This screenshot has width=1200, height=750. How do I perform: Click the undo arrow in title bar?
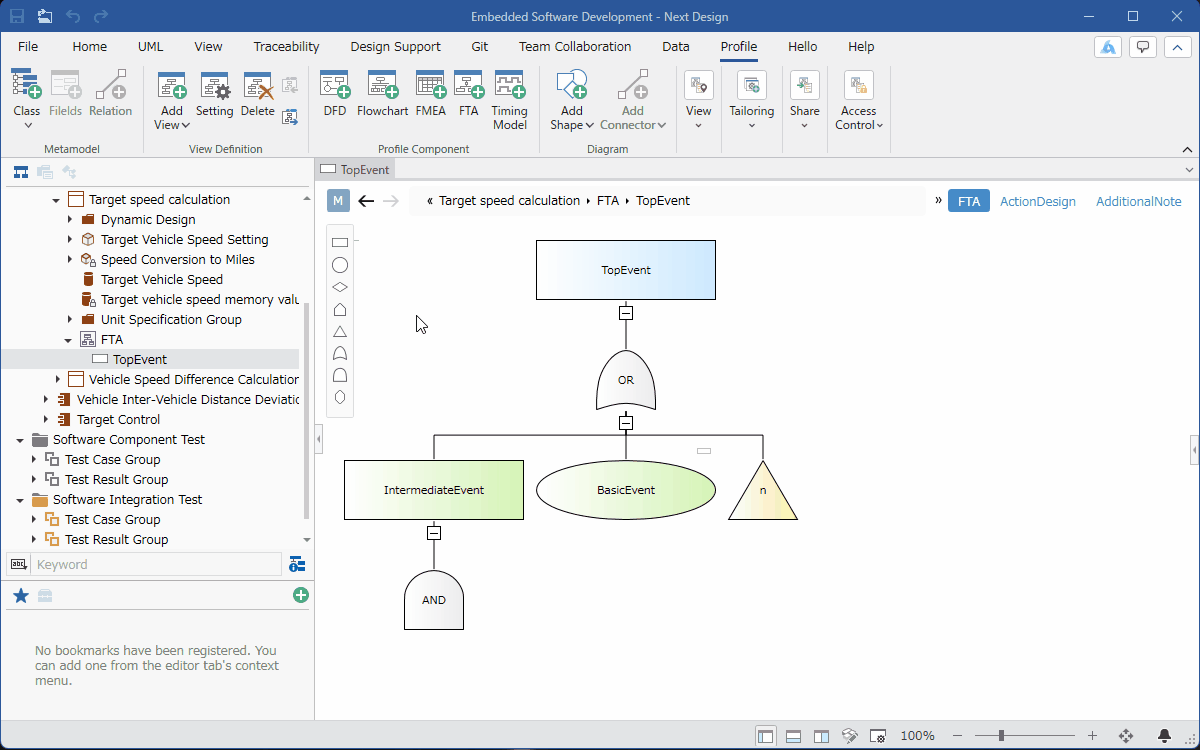point(73,16)
